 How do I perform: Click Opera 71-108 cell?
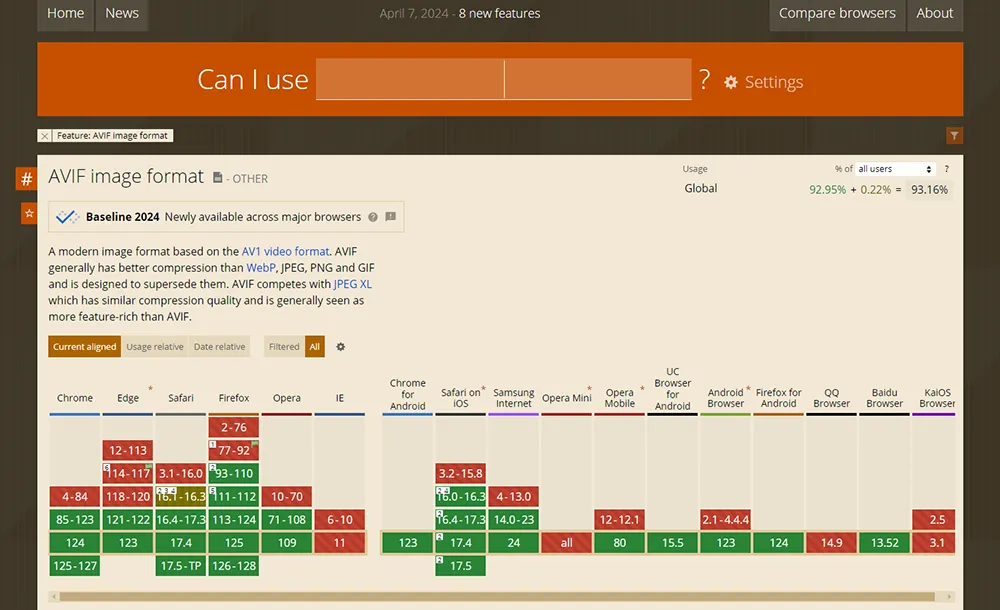coord(286,519)
